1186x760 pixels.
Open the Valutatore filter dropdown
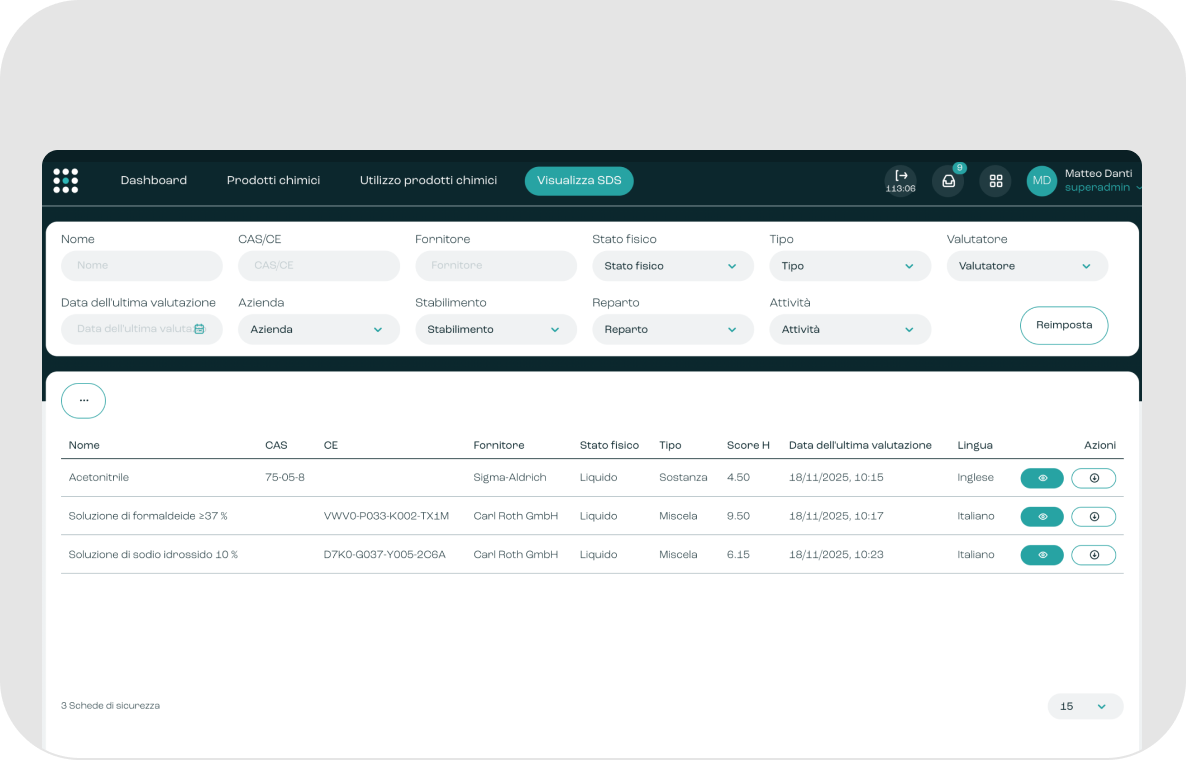(1027, 266)
